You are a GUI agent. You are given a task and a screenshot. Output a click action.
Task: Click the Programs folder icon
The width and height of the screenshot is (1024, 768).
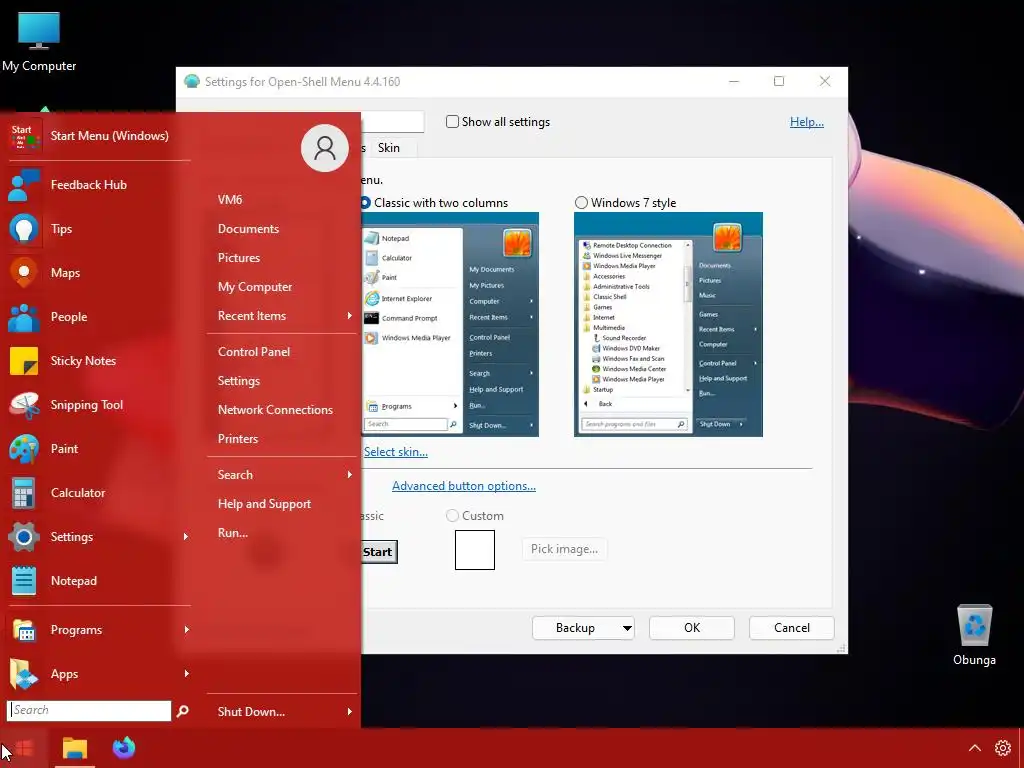(x=25, y=630)
